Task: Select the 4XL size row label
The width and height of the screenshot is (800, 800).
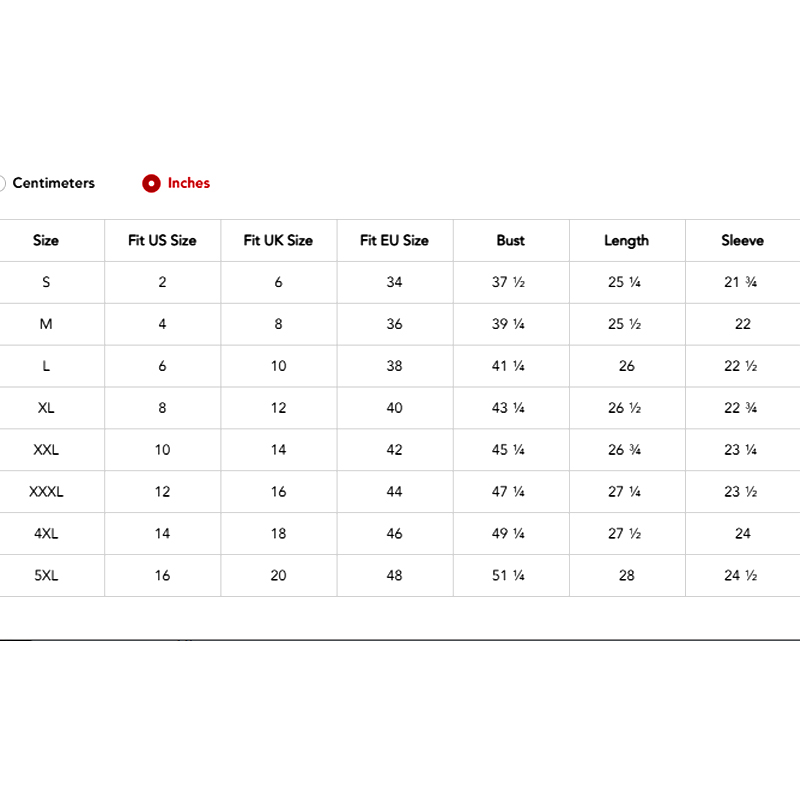Action: coord(46,534)
